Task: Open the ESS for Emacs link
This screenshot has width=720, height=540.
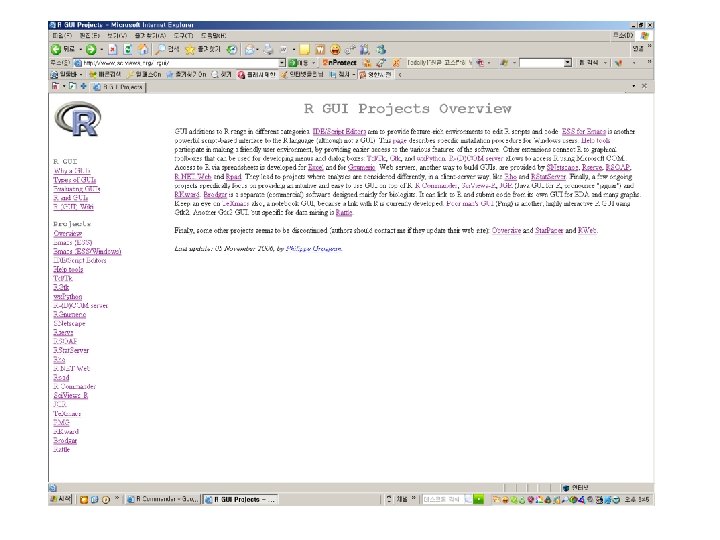Action: tap(584, 131)
